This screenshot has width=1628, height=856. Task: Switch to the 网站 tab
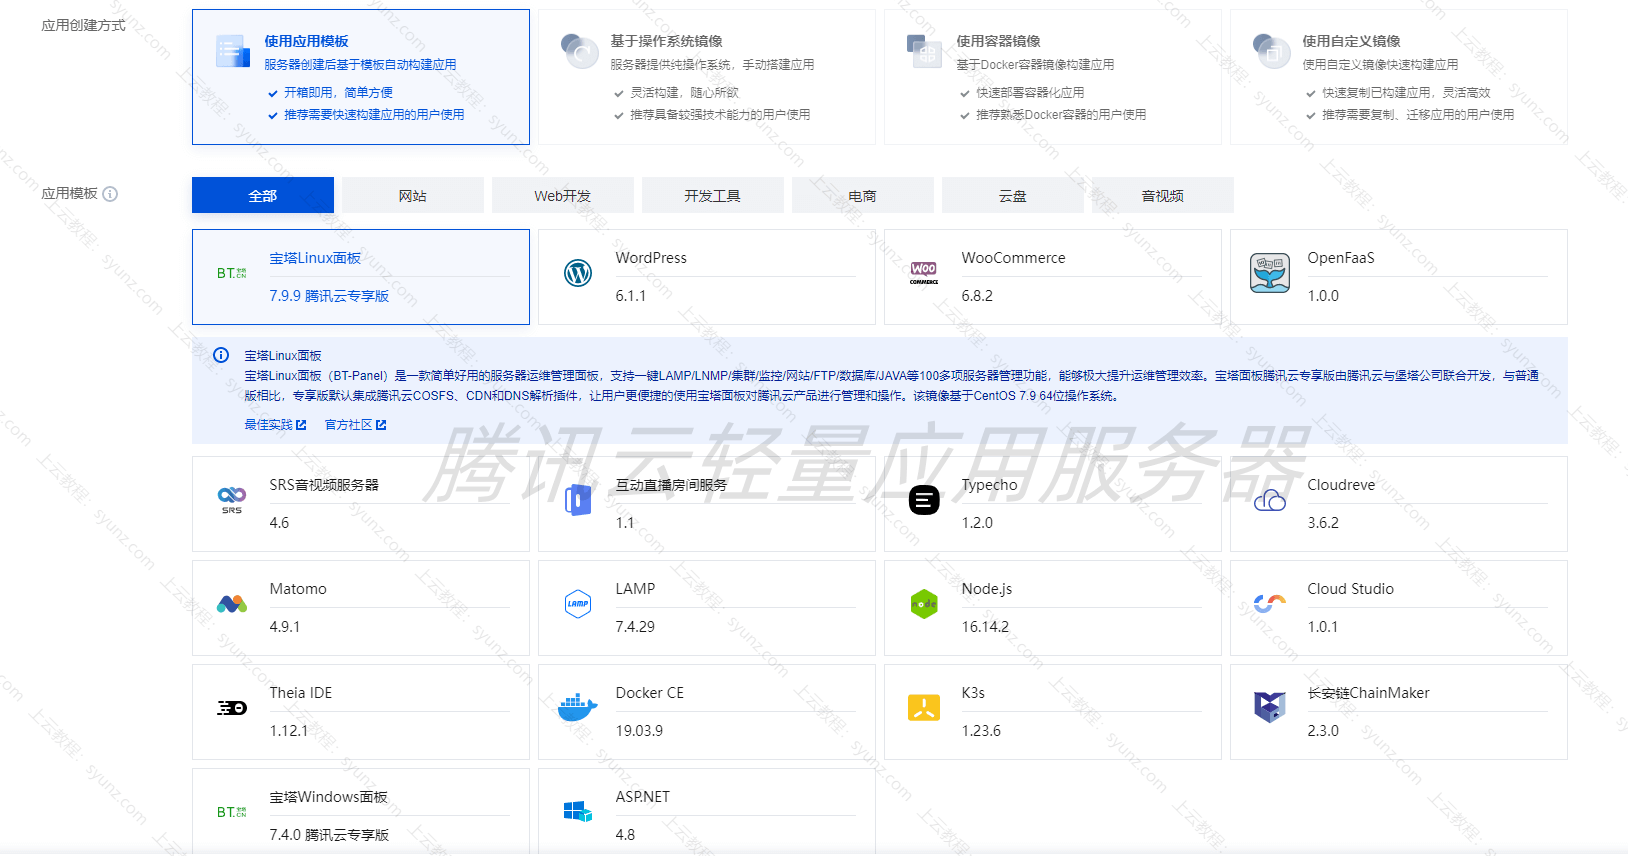click(x=413, y=195)
